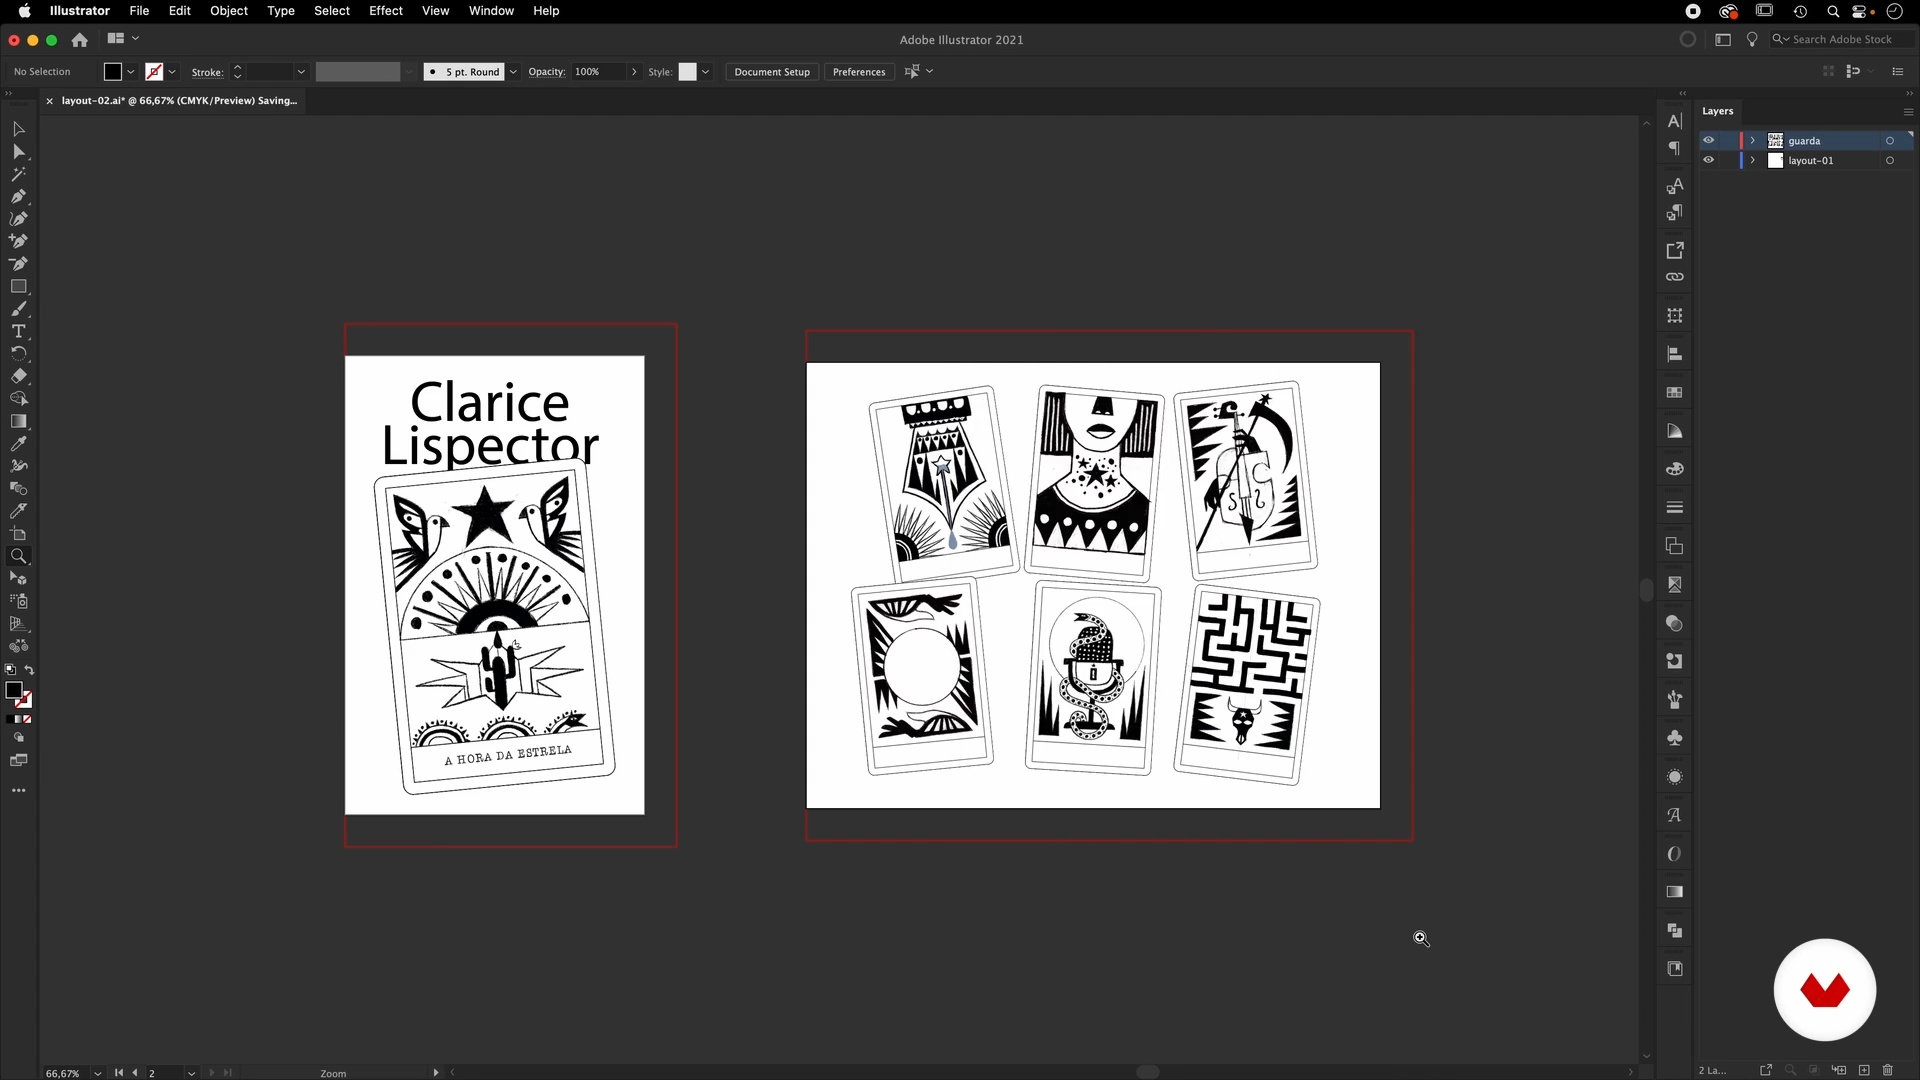
Task: Select the Selection tool arrow
Action: tap(18, 129)
